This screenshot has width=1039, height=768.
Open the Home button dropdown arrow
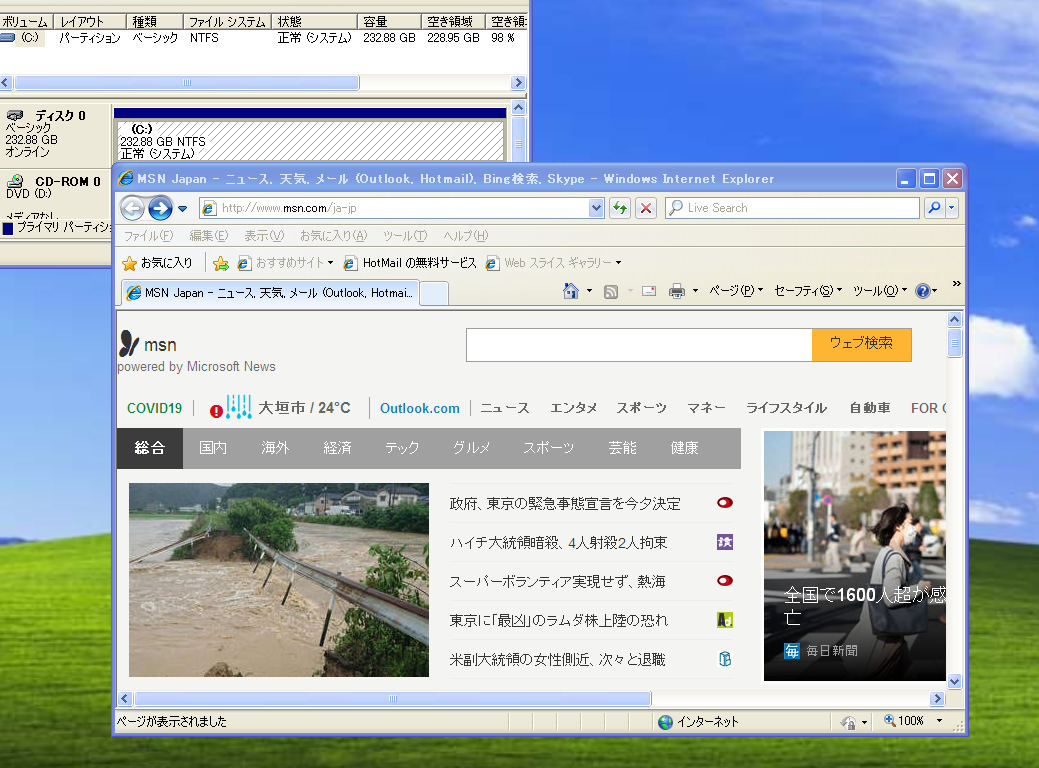click(589, 291)
